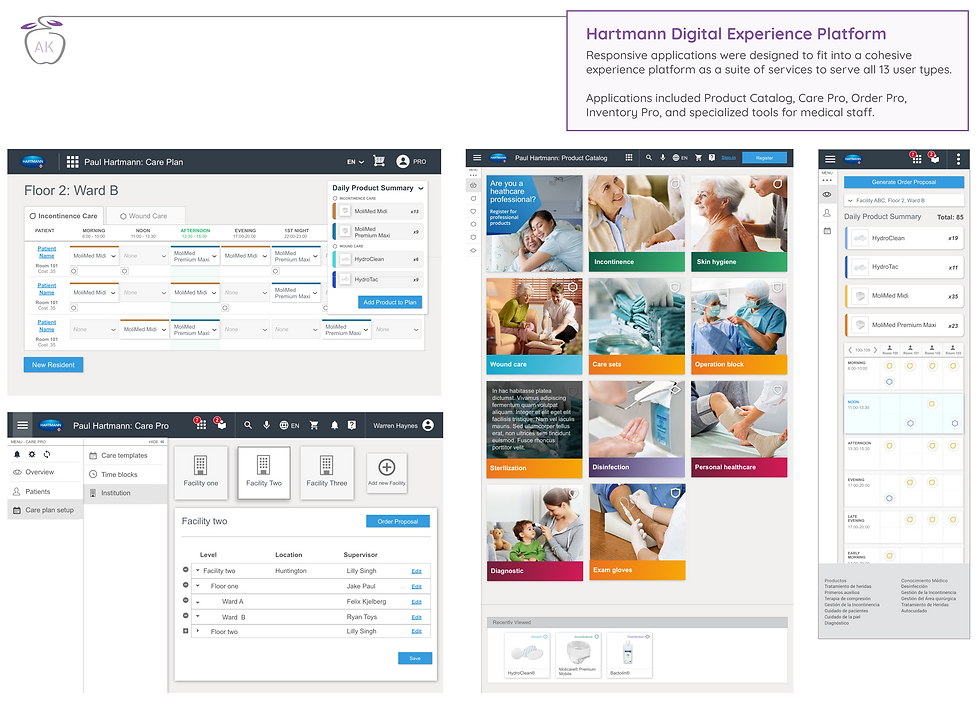Click the search icon in Product Catalog header
Viewport: 979px width, 712px height.
[649, 158]
